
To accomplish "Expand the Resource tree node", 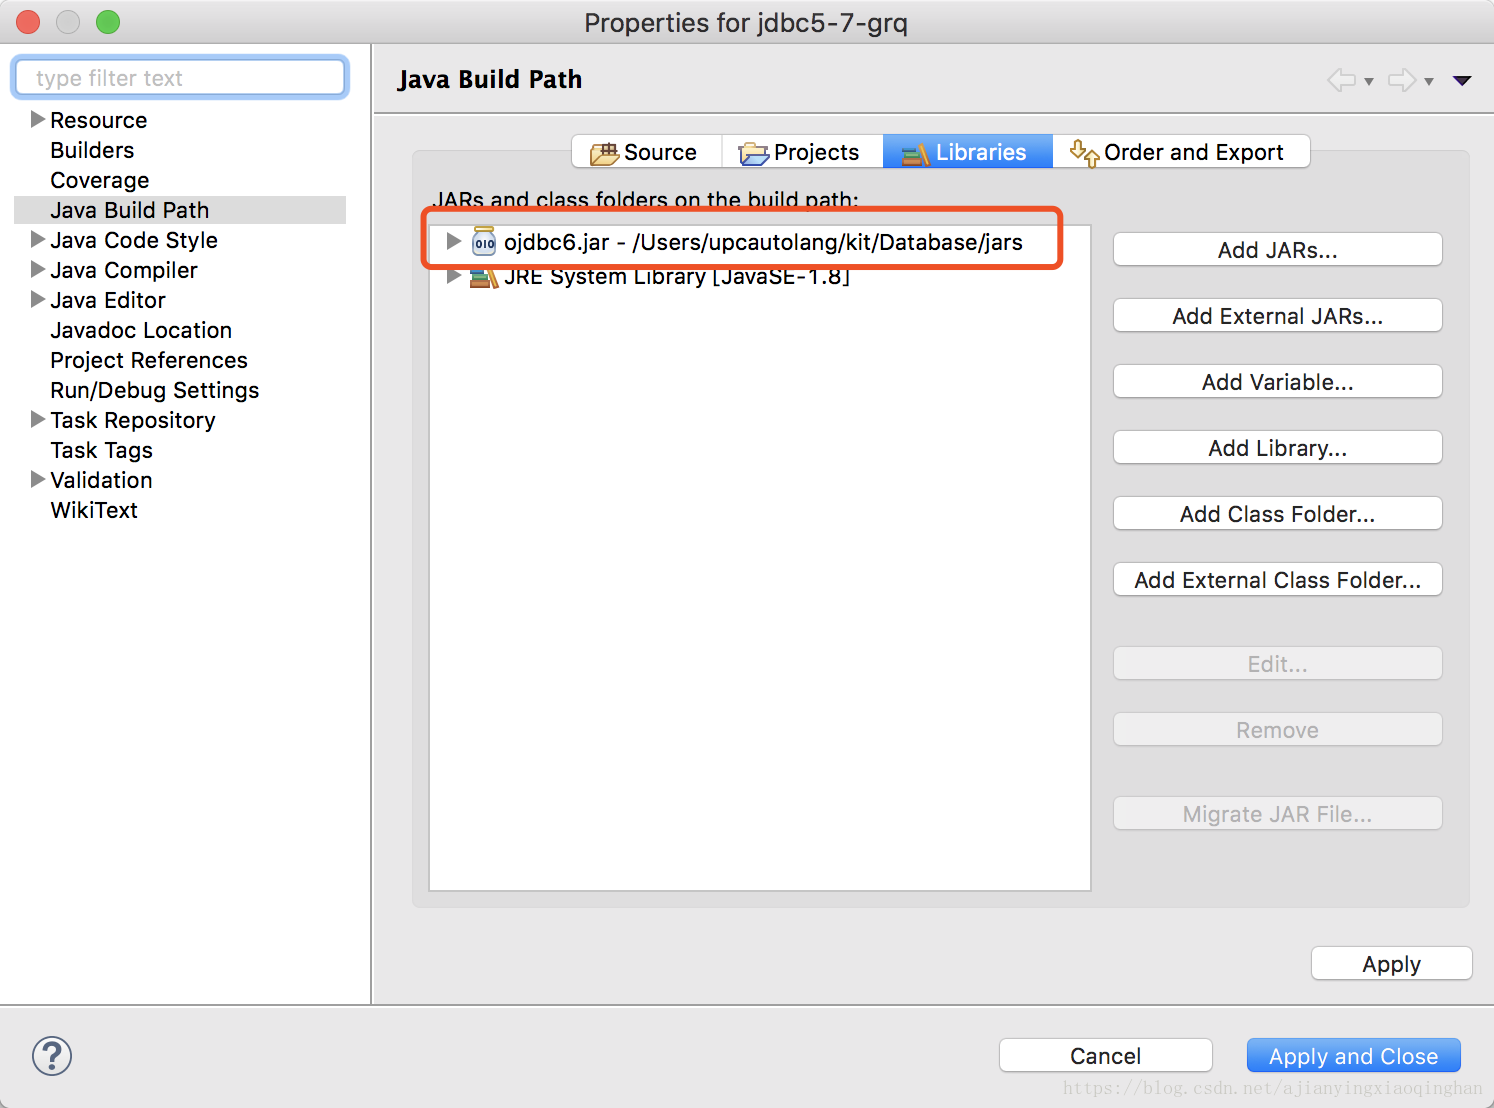I will (x=38, y=119).
